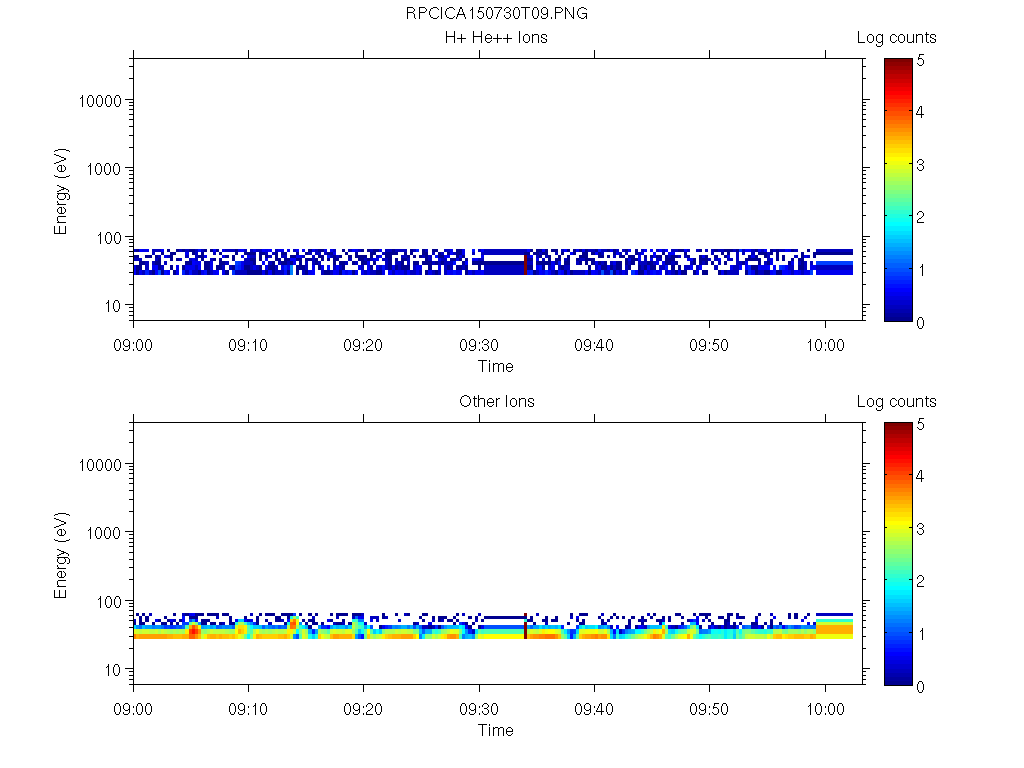Click 10:00 tick label in H+ He++ panel
The image size is (1024, 768).
coord(825,345)
